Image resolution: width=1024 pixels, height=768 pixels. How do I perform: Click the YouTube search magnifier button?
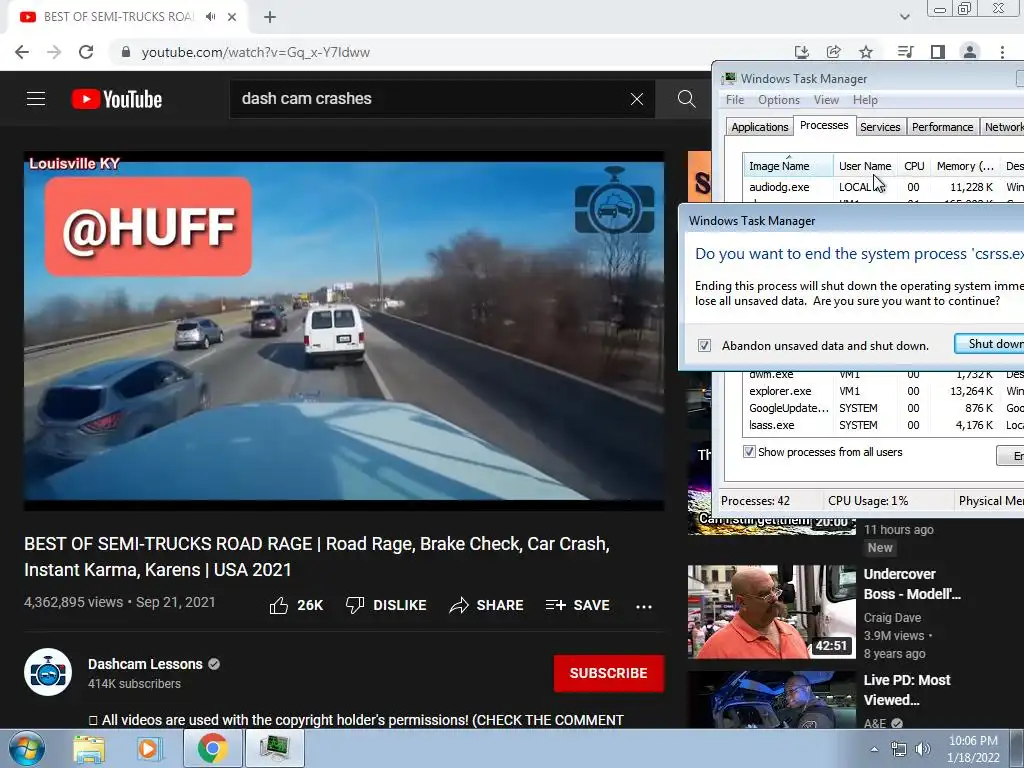pos(686,99)
